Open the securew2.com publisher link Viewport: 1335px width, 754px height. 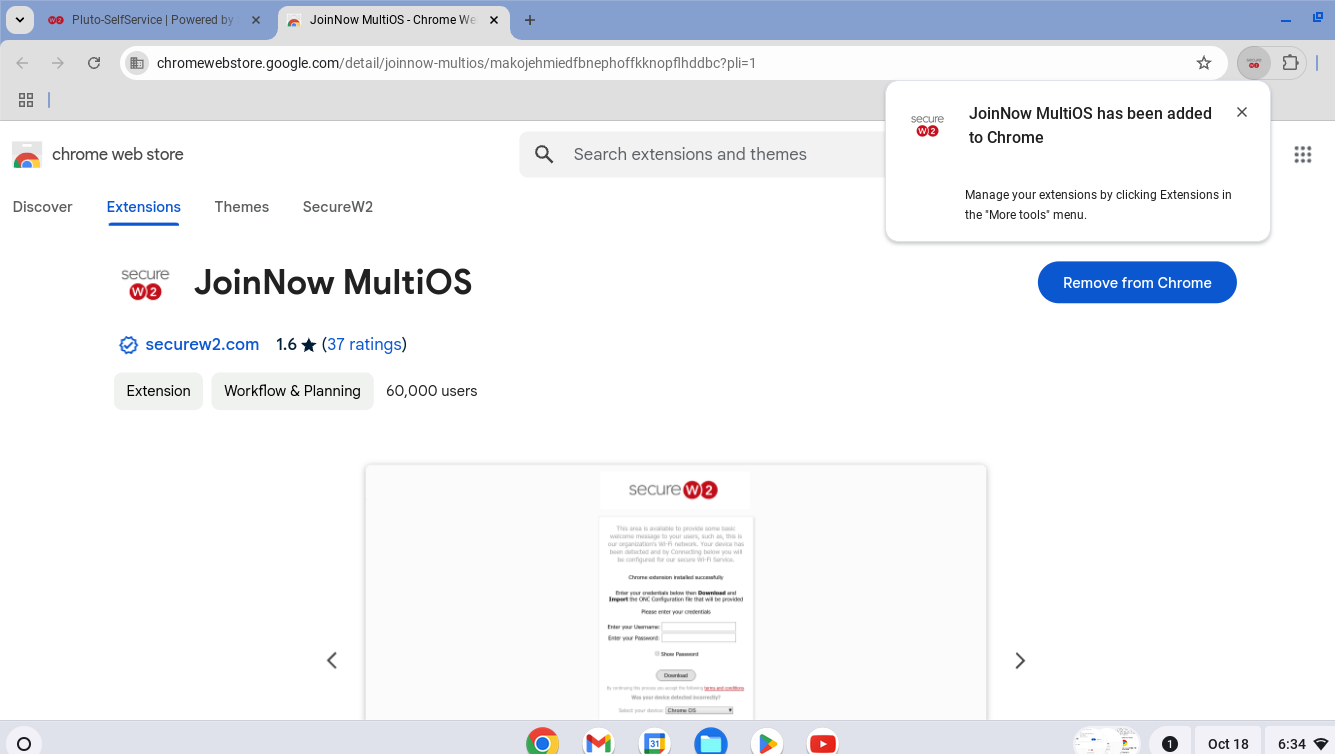point(202,344)
